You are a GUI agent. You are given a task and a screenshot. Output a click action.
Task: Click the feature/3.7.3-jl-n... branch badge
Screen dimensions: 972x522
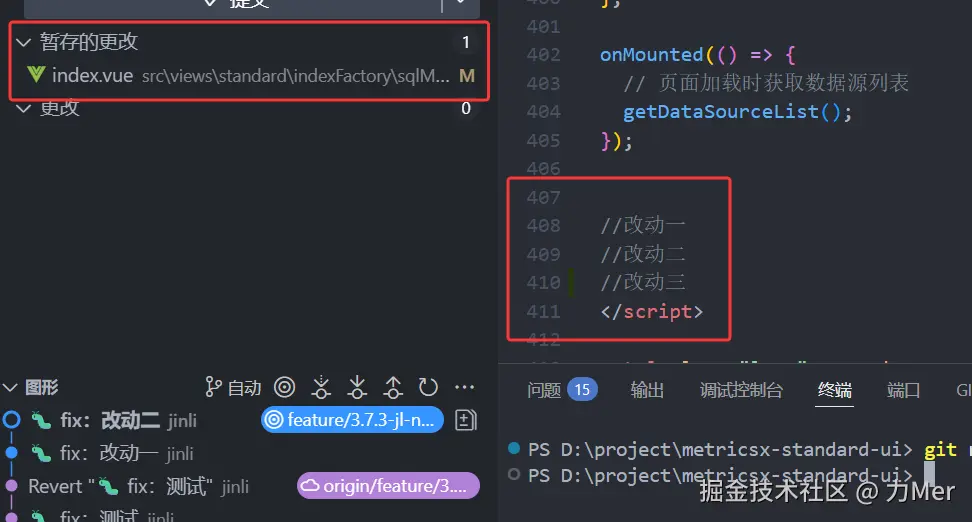click(352, 420)
